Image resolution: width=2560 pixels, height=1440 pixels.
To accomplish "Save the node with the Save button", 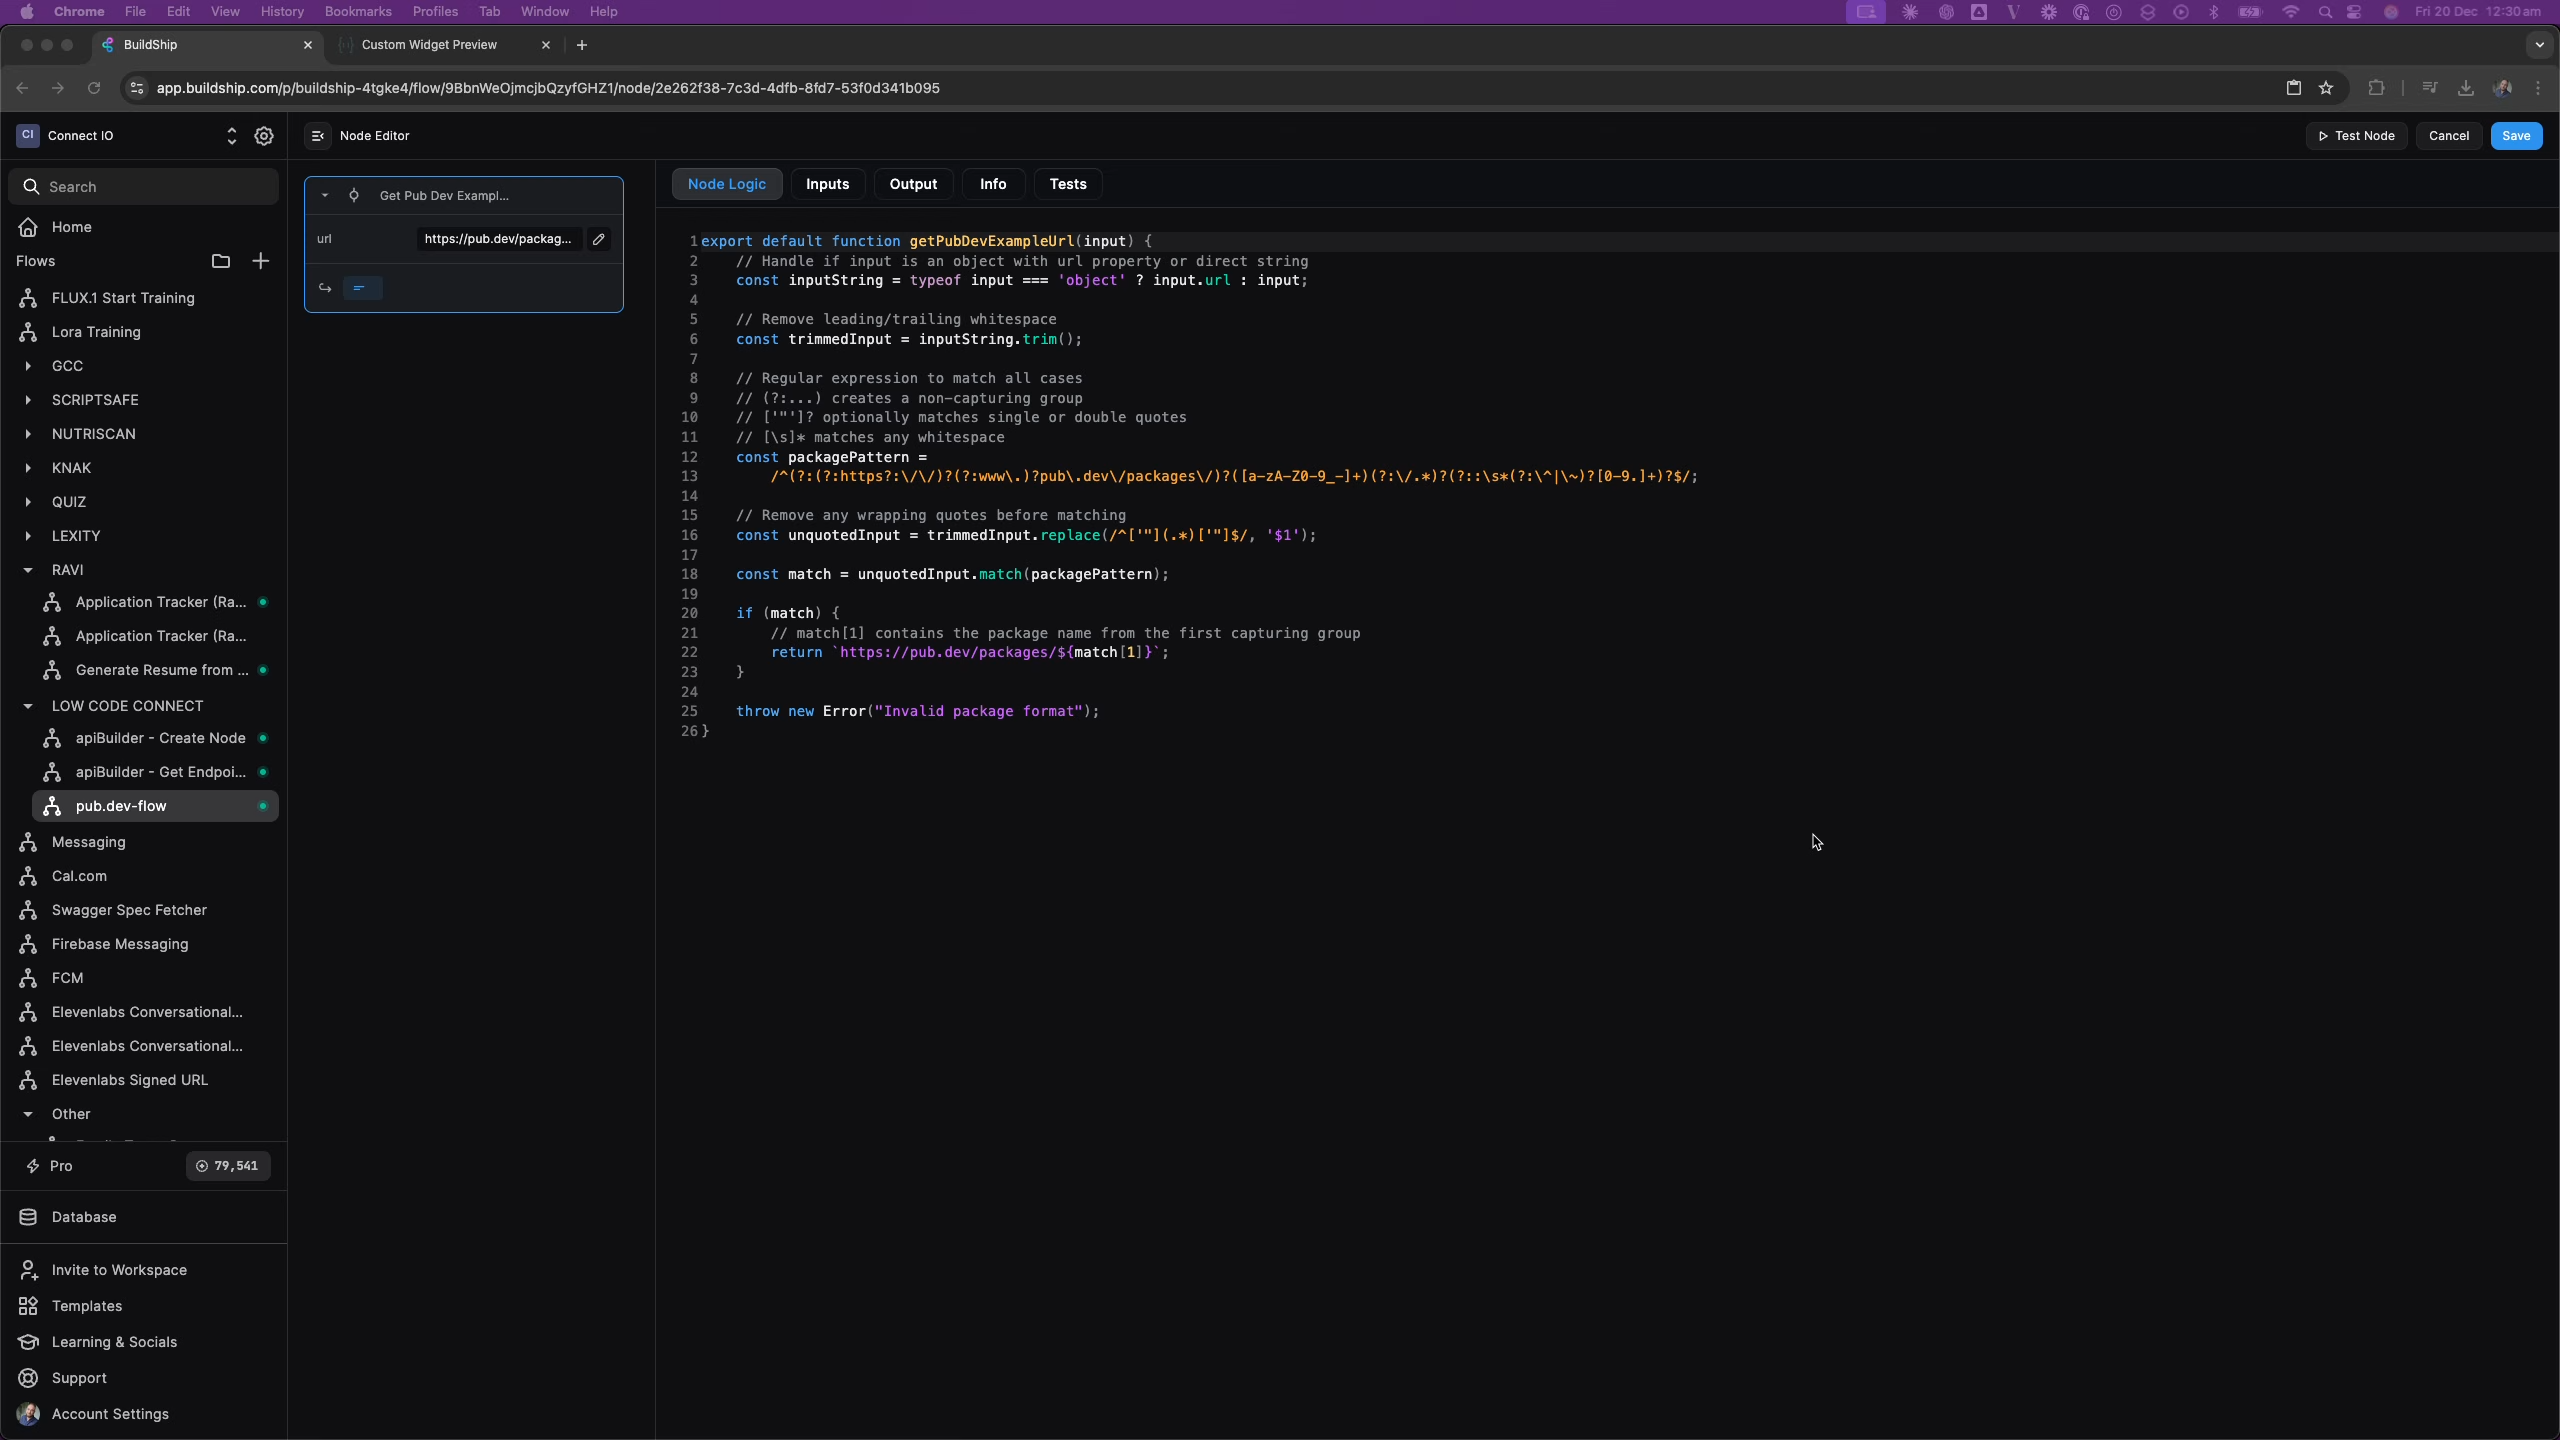I will click(x=2514, y=135).
